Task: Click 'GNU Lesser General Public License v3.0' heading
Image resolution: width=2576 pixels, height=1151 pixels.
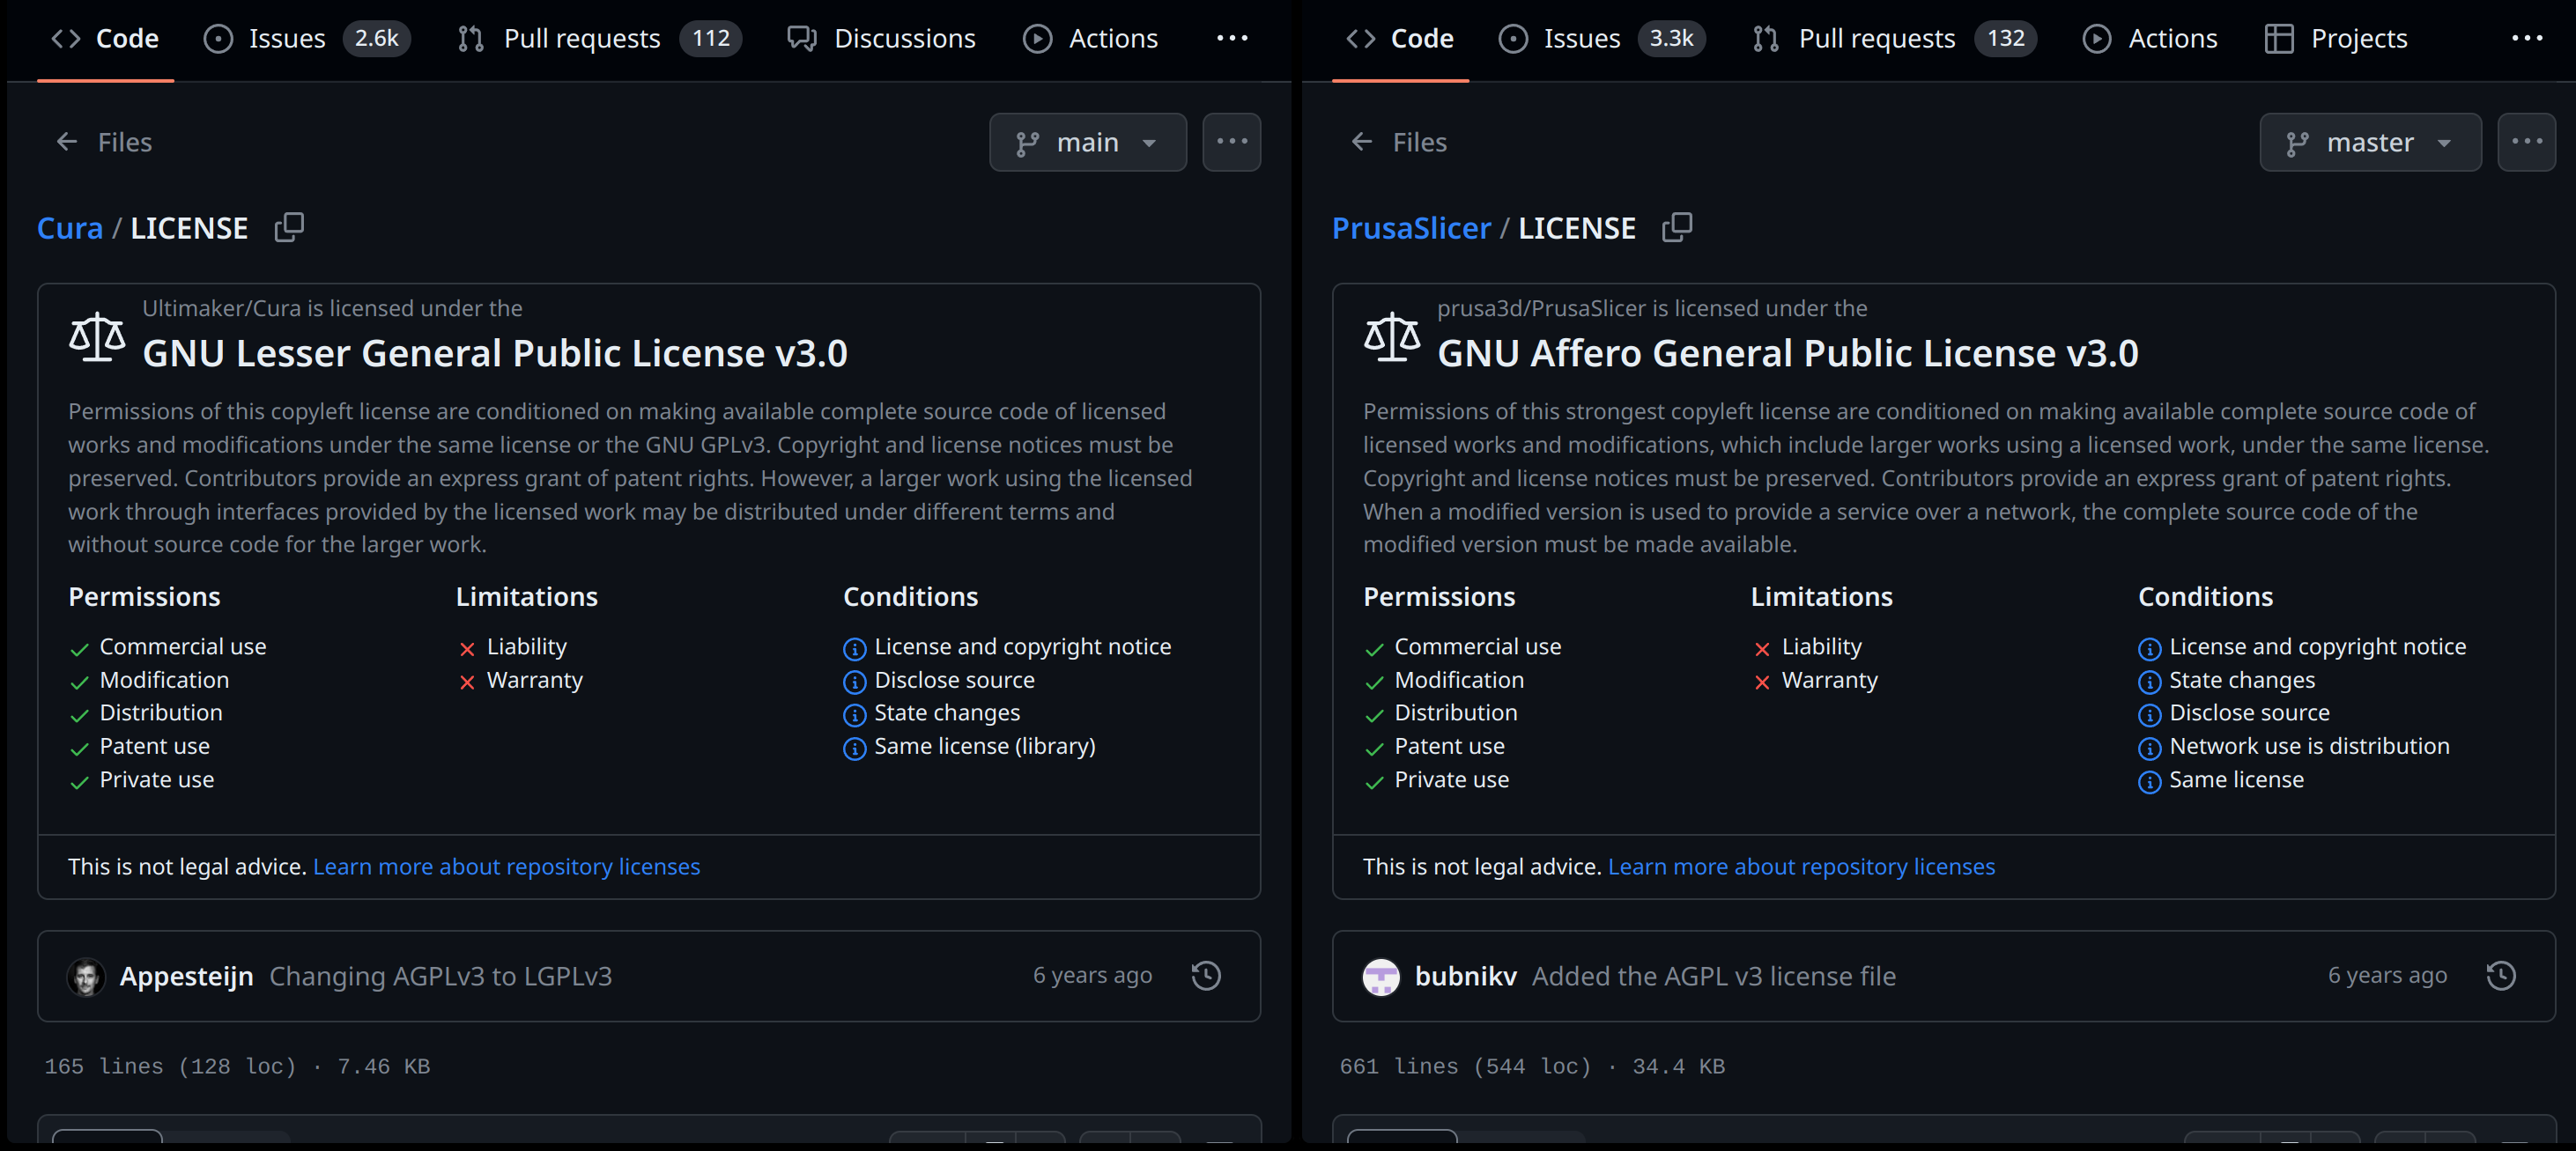Action: [x=495, y=353]
